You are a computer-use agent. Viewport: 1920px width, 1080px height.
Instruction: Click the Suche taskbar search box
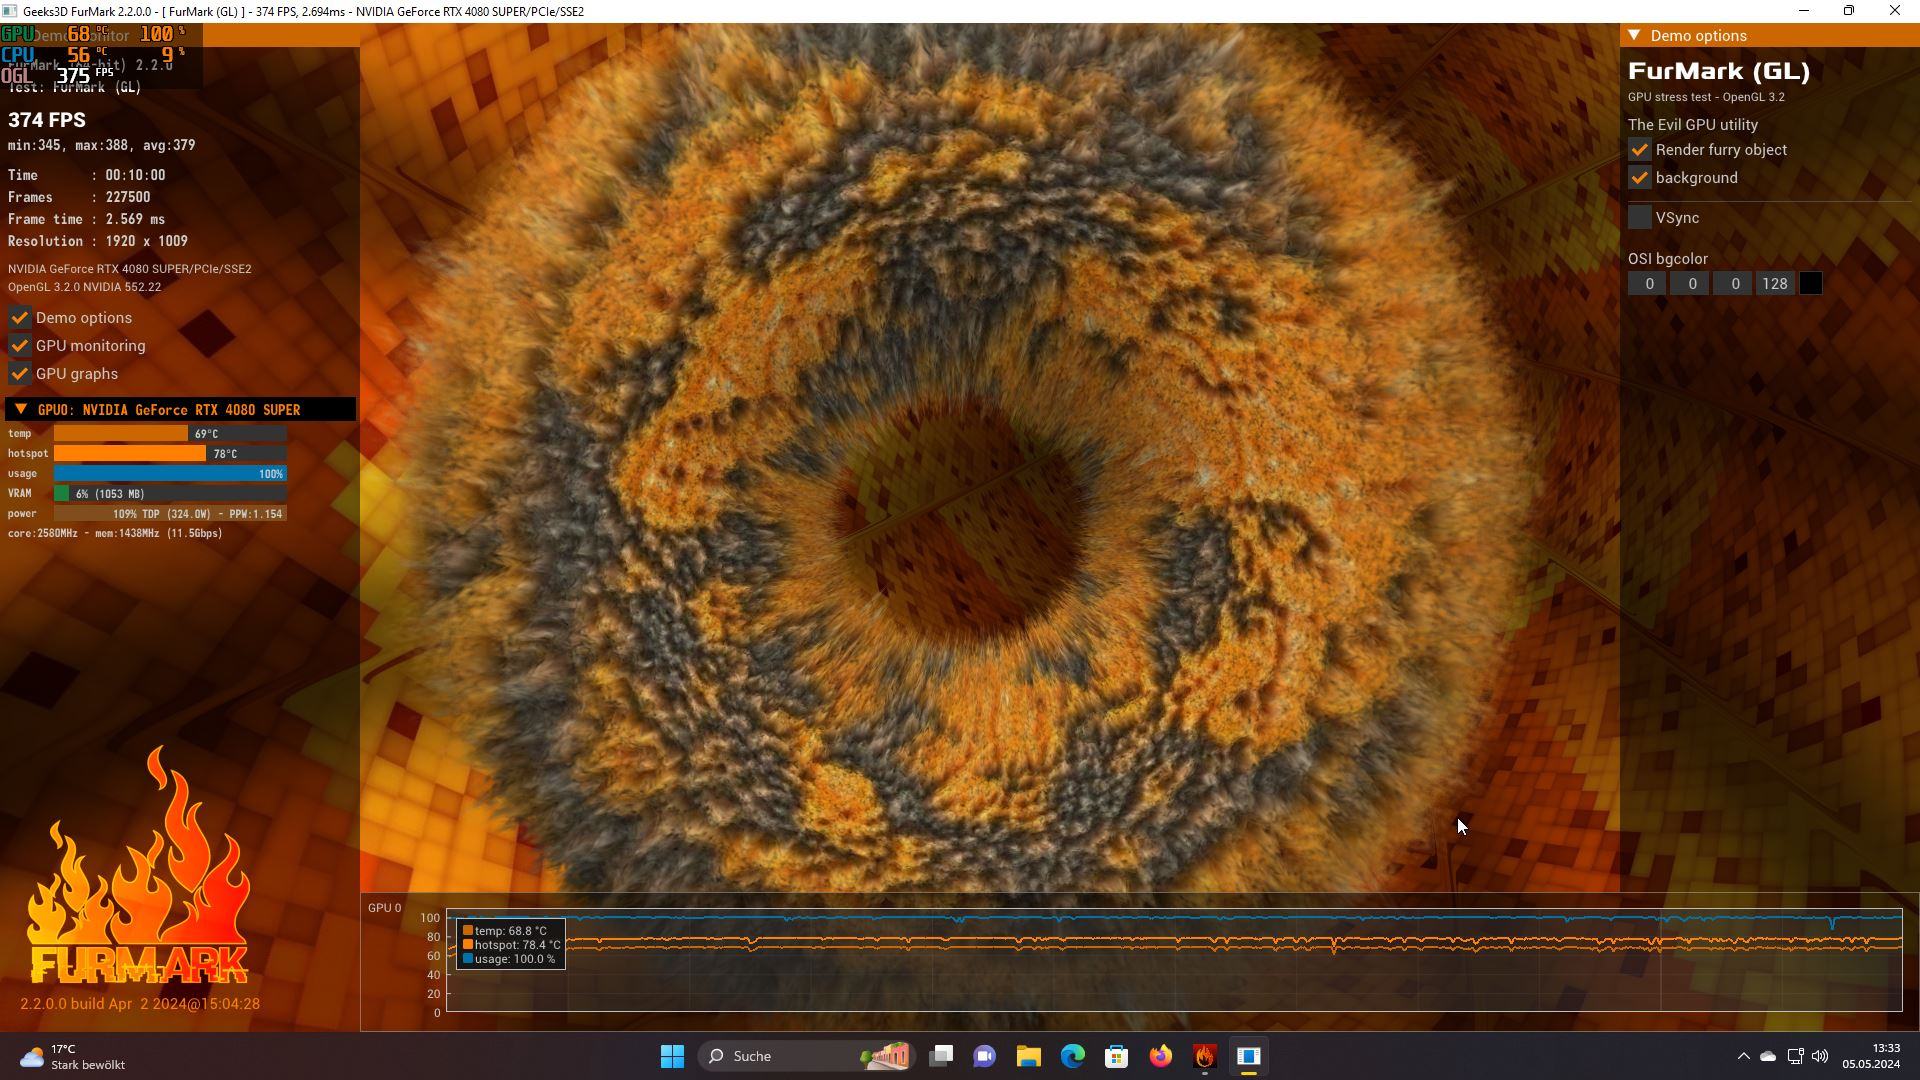[808, 1056]
